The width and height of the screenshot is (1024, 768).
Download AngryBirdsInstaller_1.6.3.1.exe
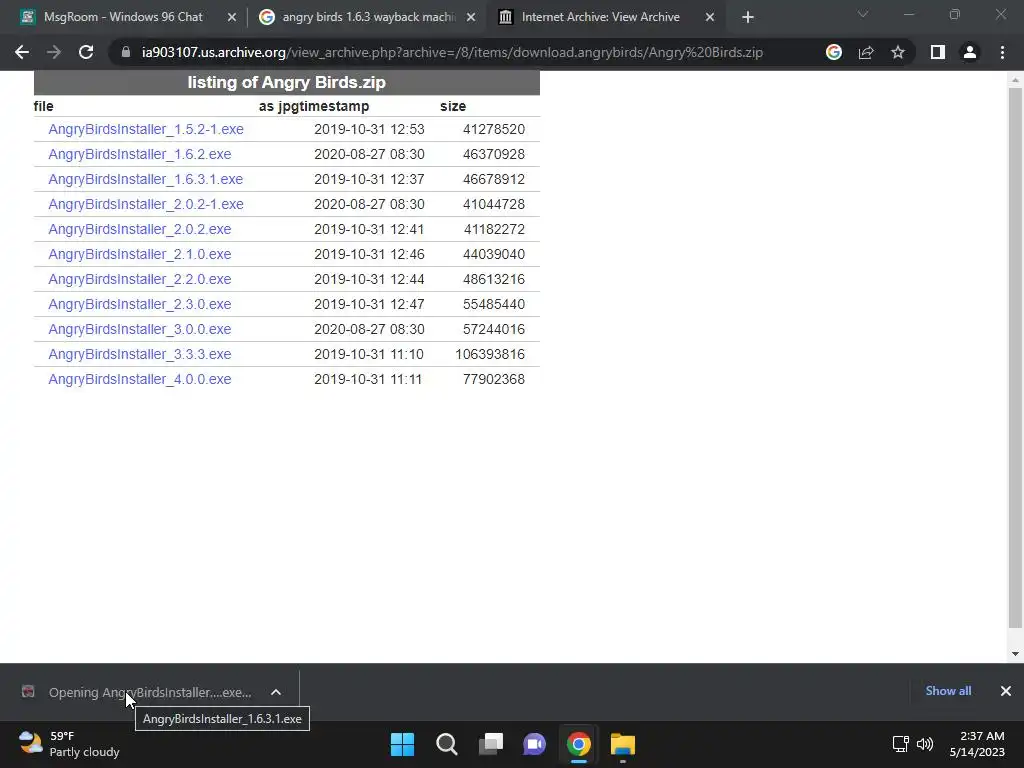tap(146, 179)
